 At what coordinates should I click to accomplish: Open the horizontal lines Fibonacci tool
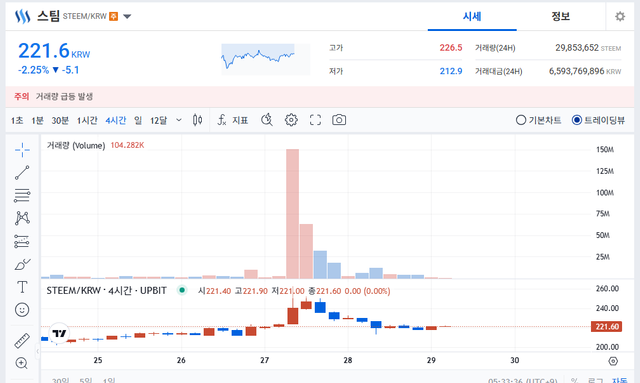click(x=22, y=196)
